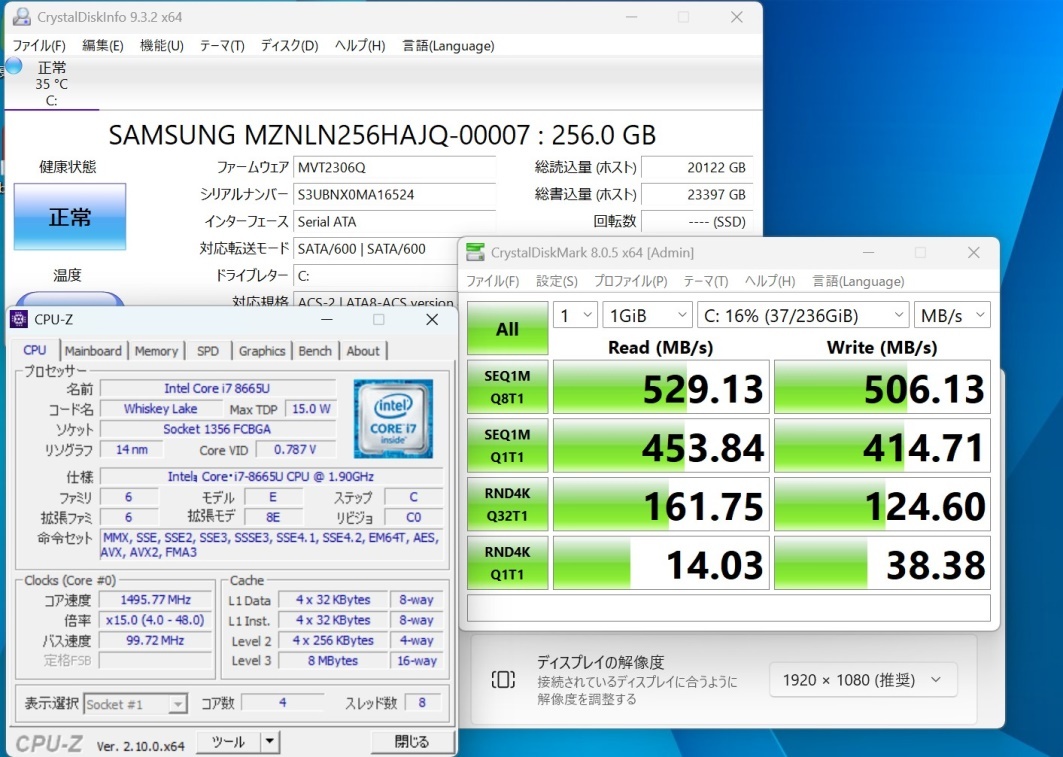
Task: Click the green All button in CrystalDiskMark
Action: [507, 329]
